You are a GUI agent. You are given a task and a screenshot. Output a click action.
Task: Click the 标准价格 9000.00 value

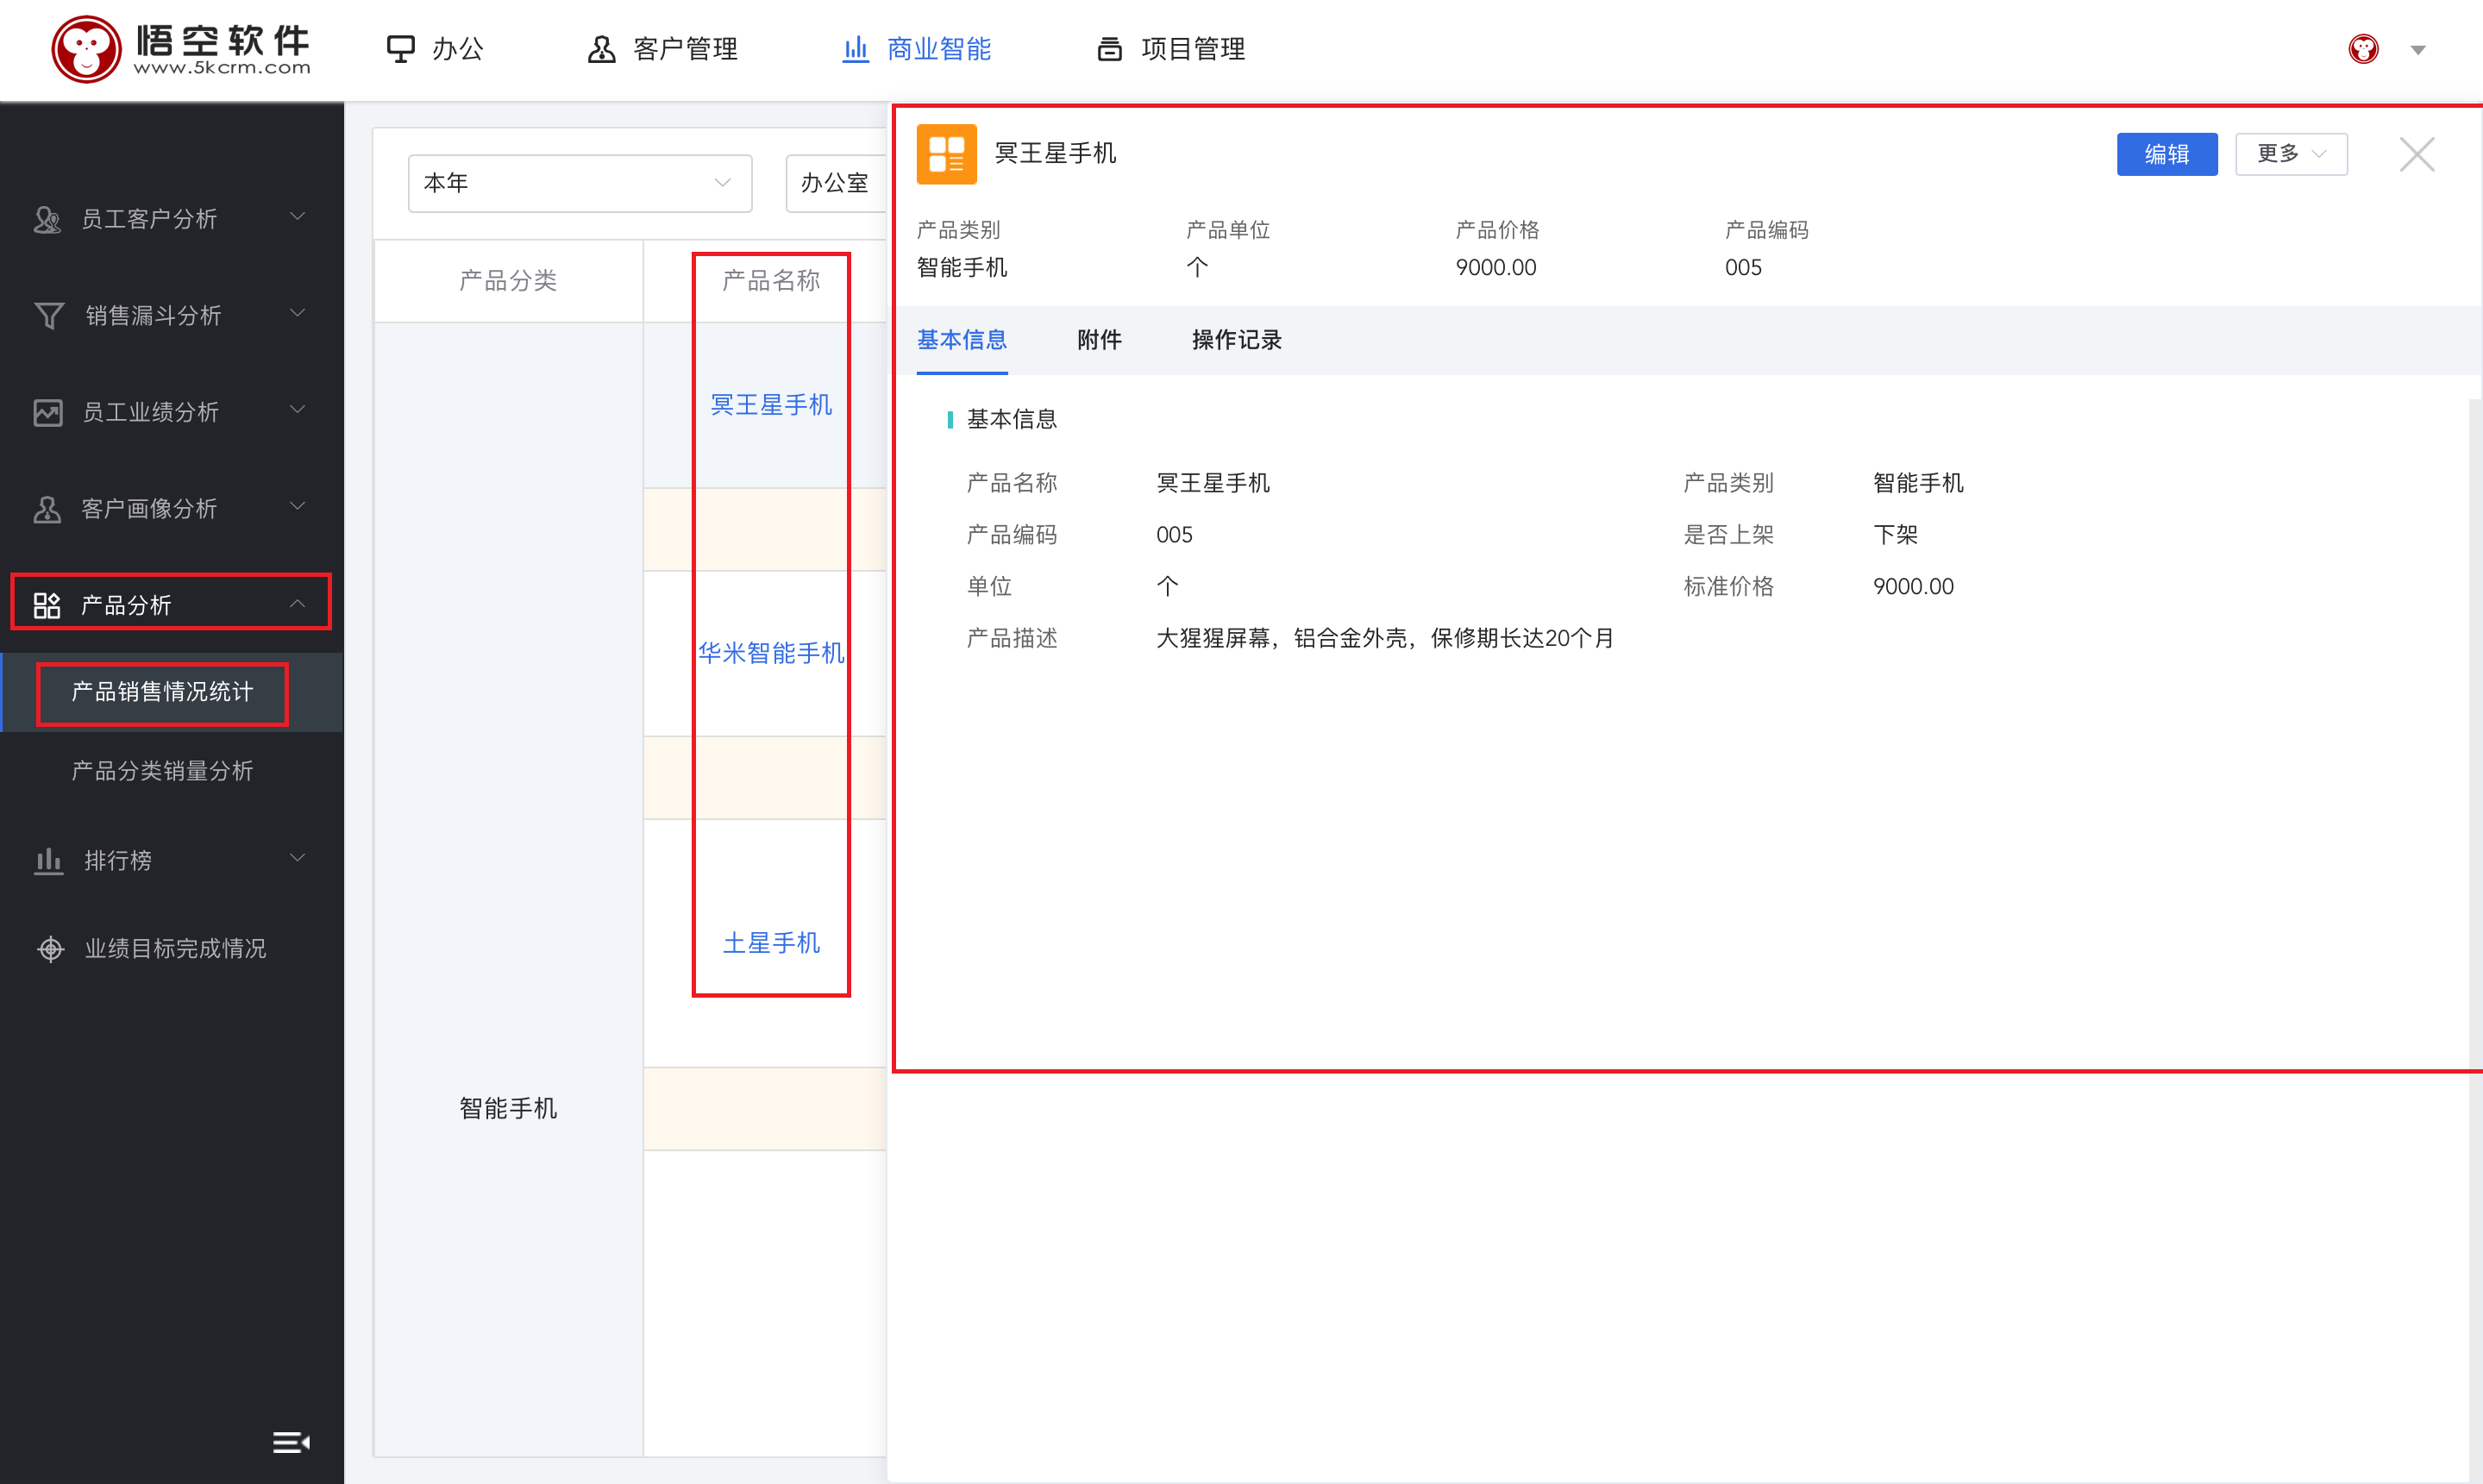(1913, 586)
